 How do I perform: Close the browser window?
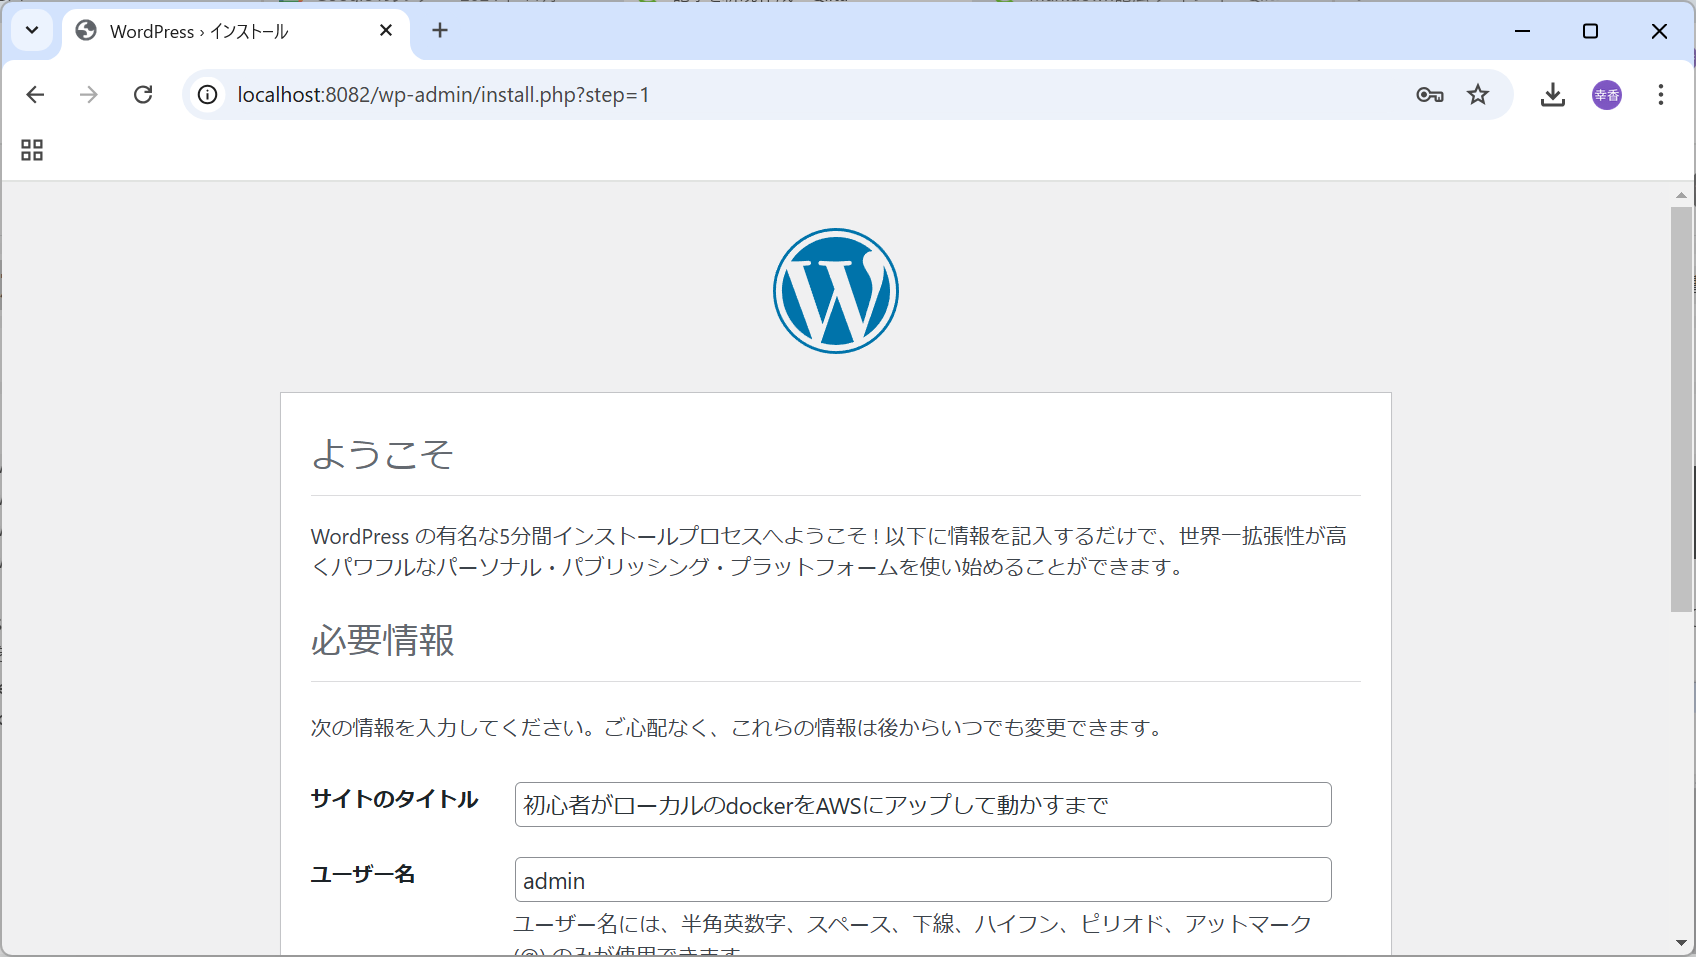pos(1659,31)
